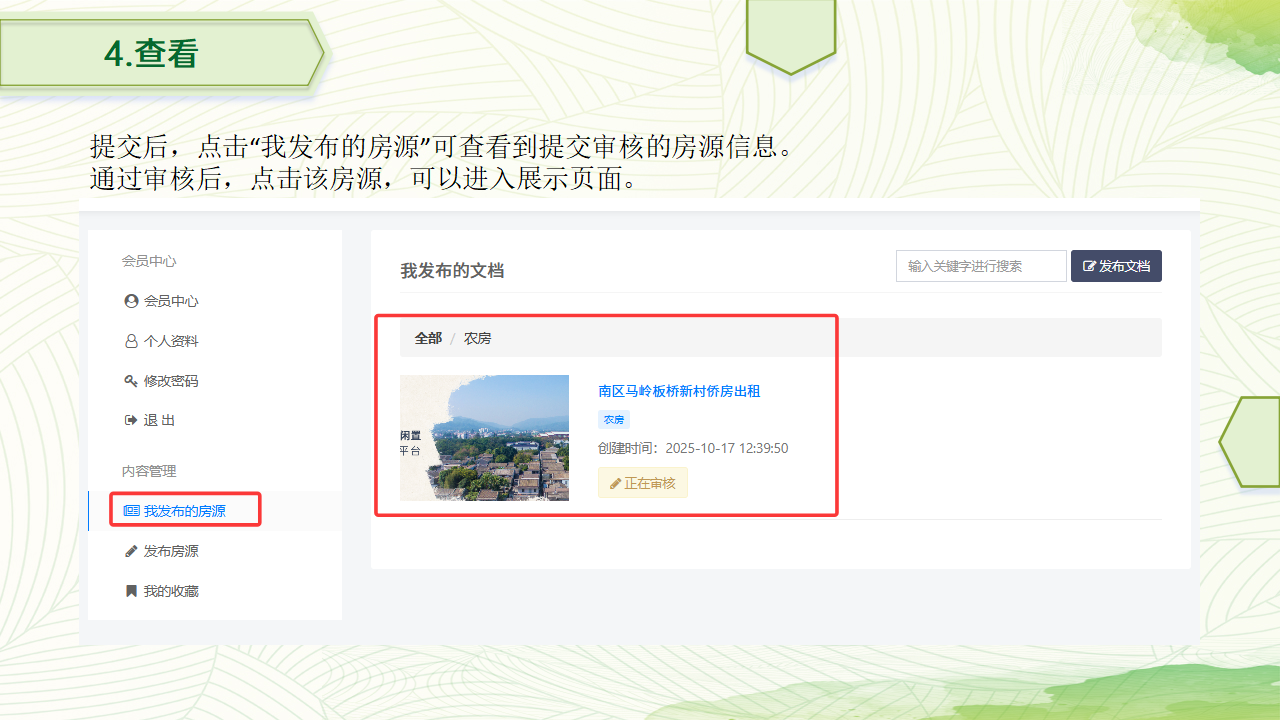Click the 内容管理 section label
Image resolution: width=1280 pixels, height=720 pixels.
coord(149,471)
